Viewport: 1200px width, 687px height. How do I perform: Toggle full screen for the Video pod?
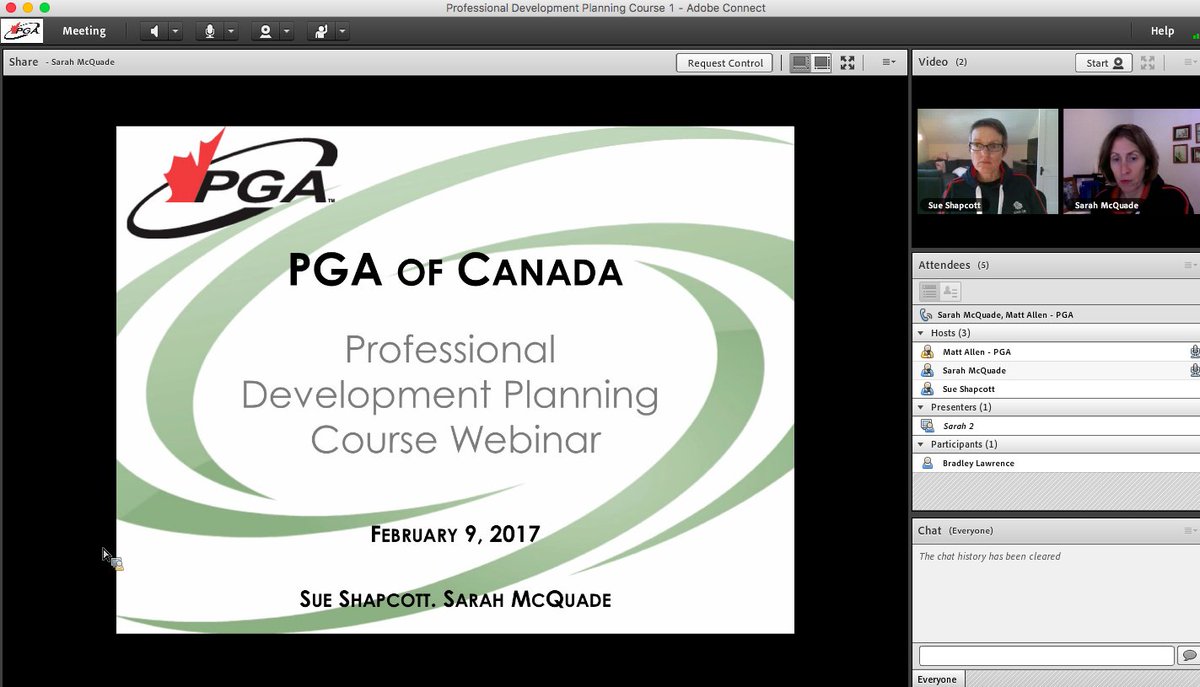pos(1148,62)
